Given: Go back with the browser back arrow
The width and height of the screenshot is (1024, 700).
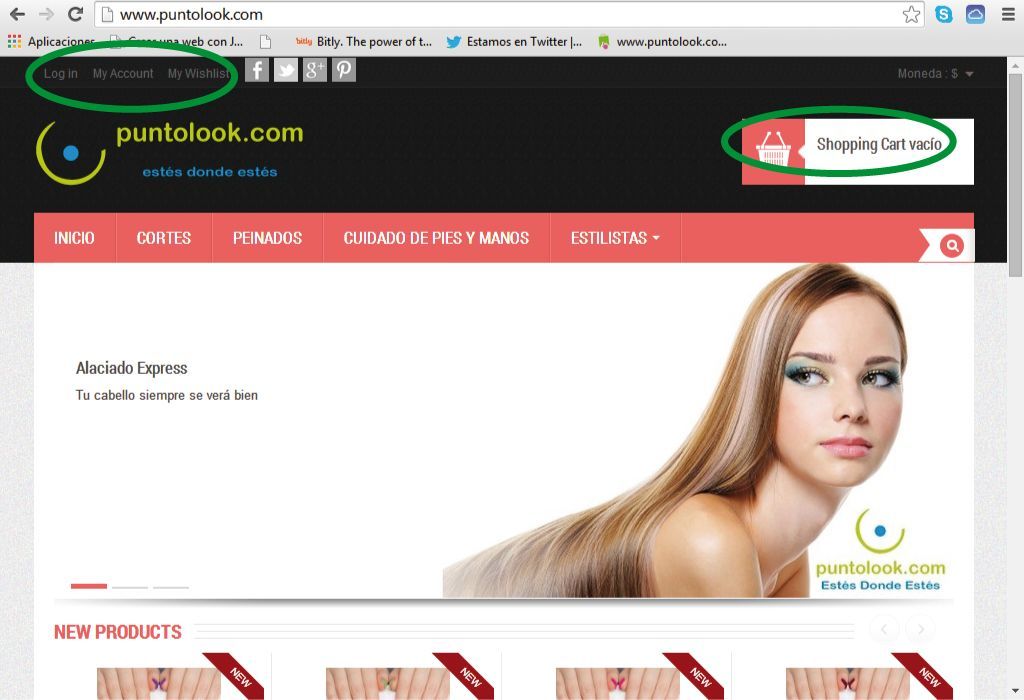Looking at the screenshot, I should [17, 14].
